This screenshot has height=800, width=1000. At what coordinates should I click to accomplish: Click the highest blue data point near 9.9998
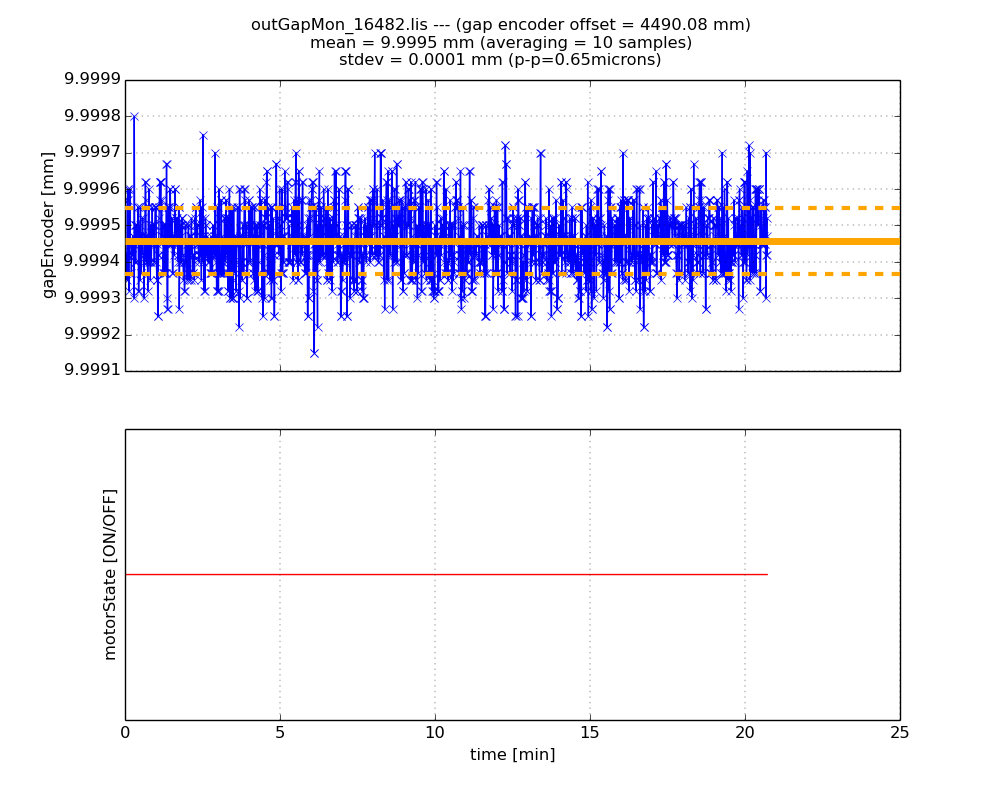(x=134, y=117)
